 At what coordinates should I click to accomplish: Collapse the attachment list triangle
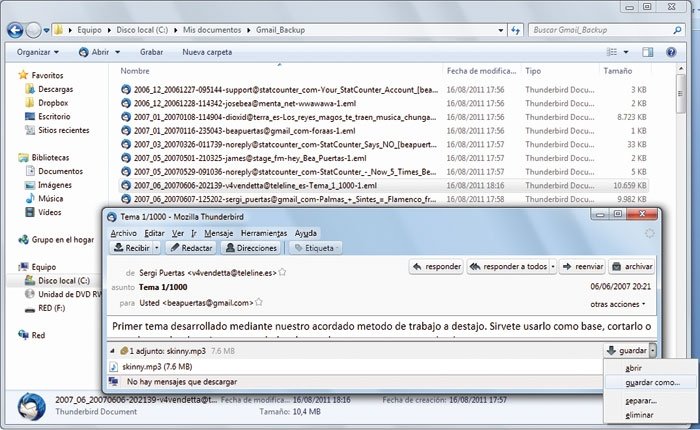pyautogui.click(x=112, y=351)
